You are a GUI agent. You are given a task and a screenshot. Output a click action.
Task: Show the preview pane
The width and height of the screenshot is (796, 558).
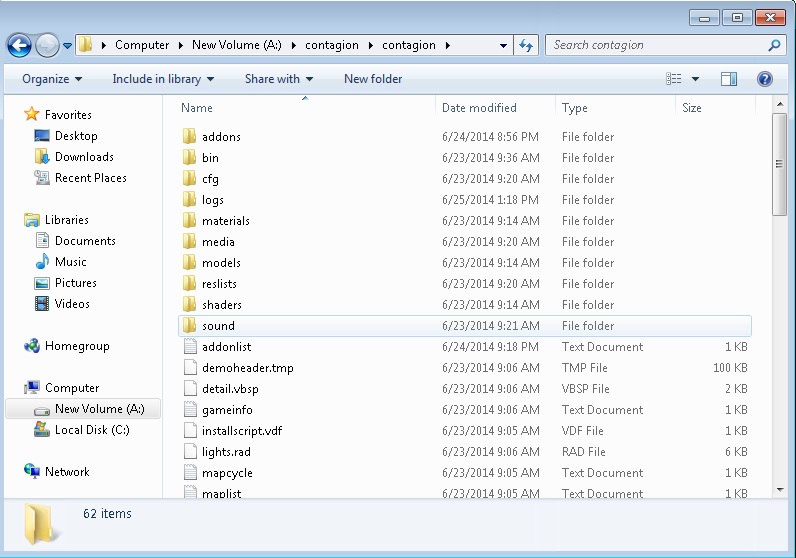[x=729, y=79]
